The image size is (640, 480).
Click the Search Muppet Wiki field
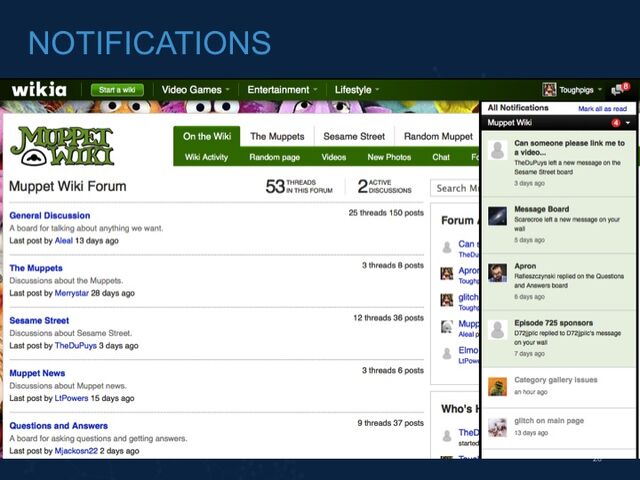click(x=455, y=188)
